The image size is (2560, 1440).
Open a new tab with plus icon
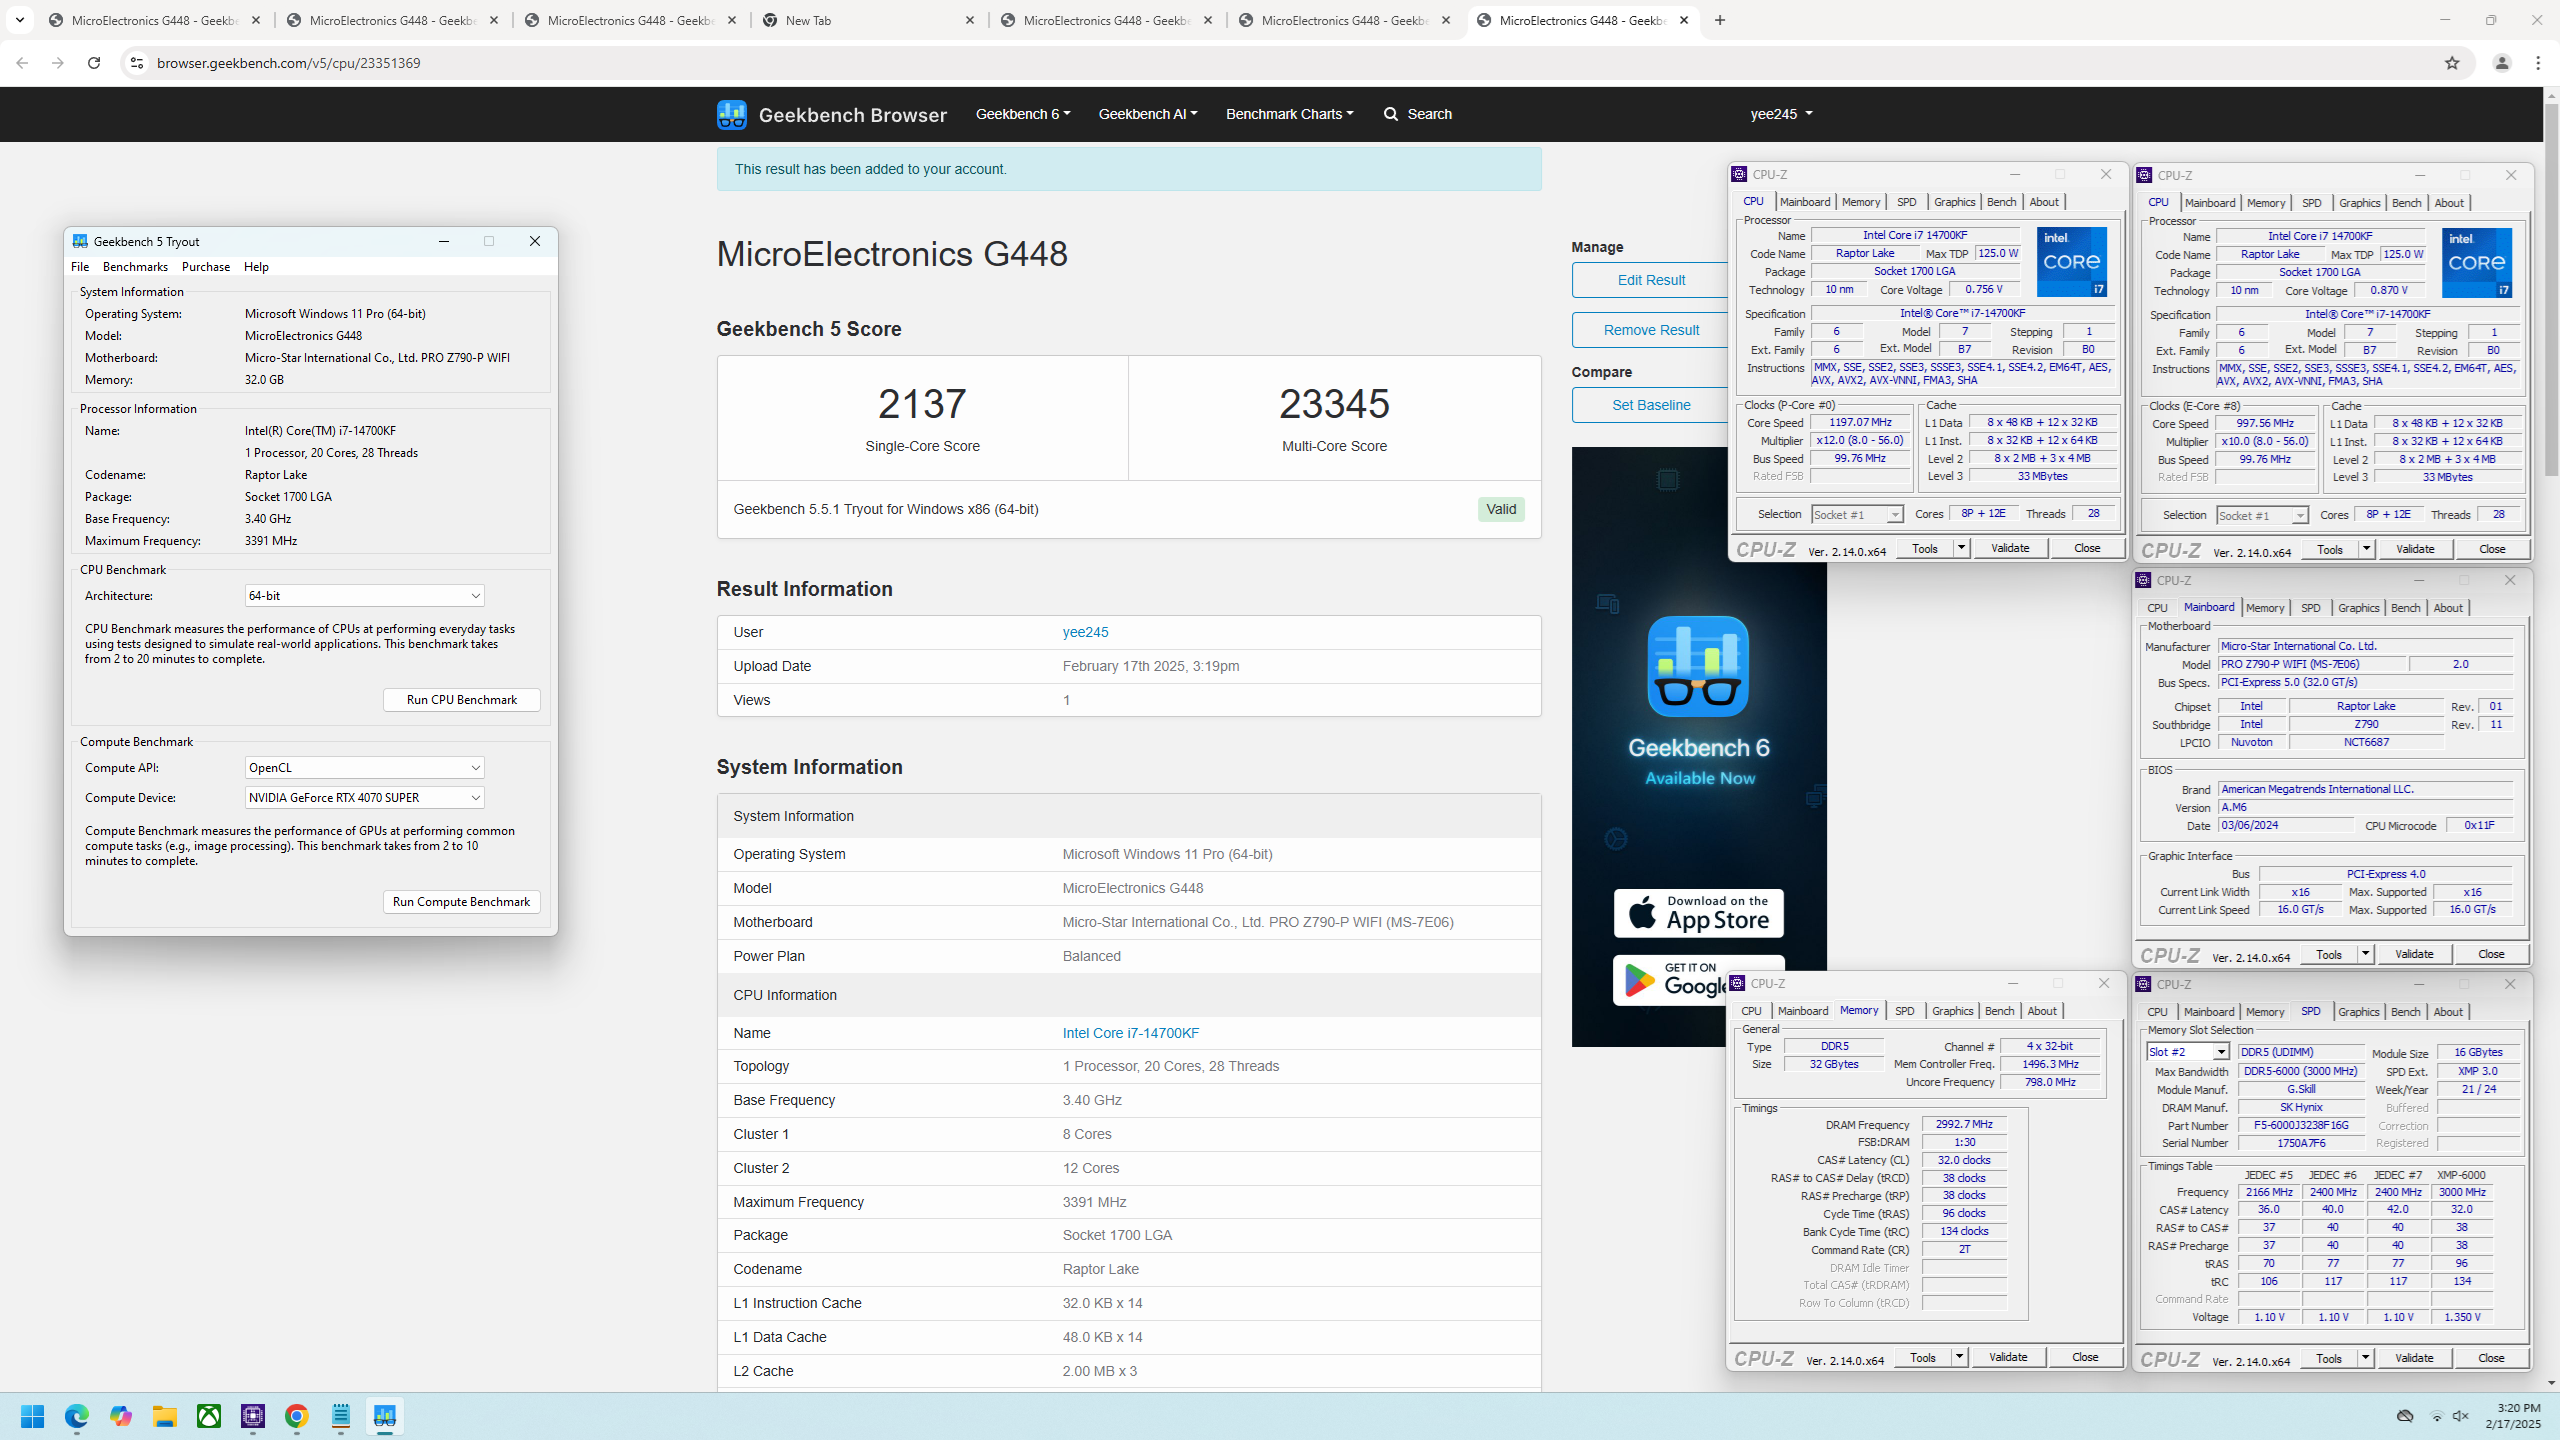click(x=1720, y=20)
